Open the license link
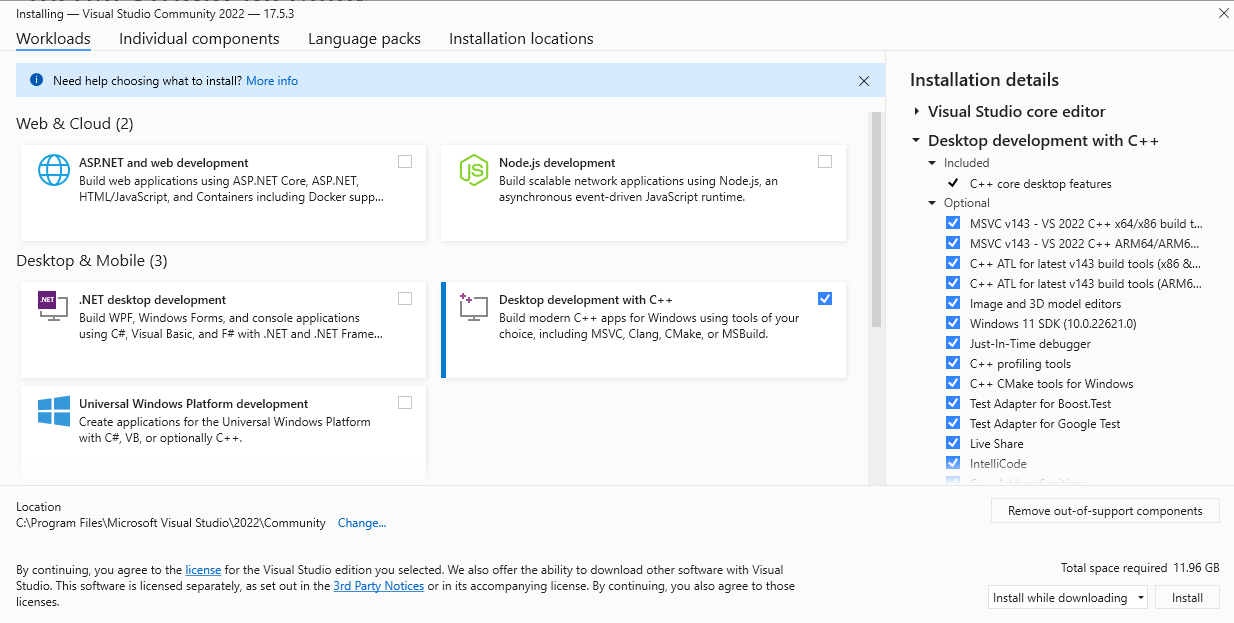Viewport: 1234px width, 623px height. 203,570
